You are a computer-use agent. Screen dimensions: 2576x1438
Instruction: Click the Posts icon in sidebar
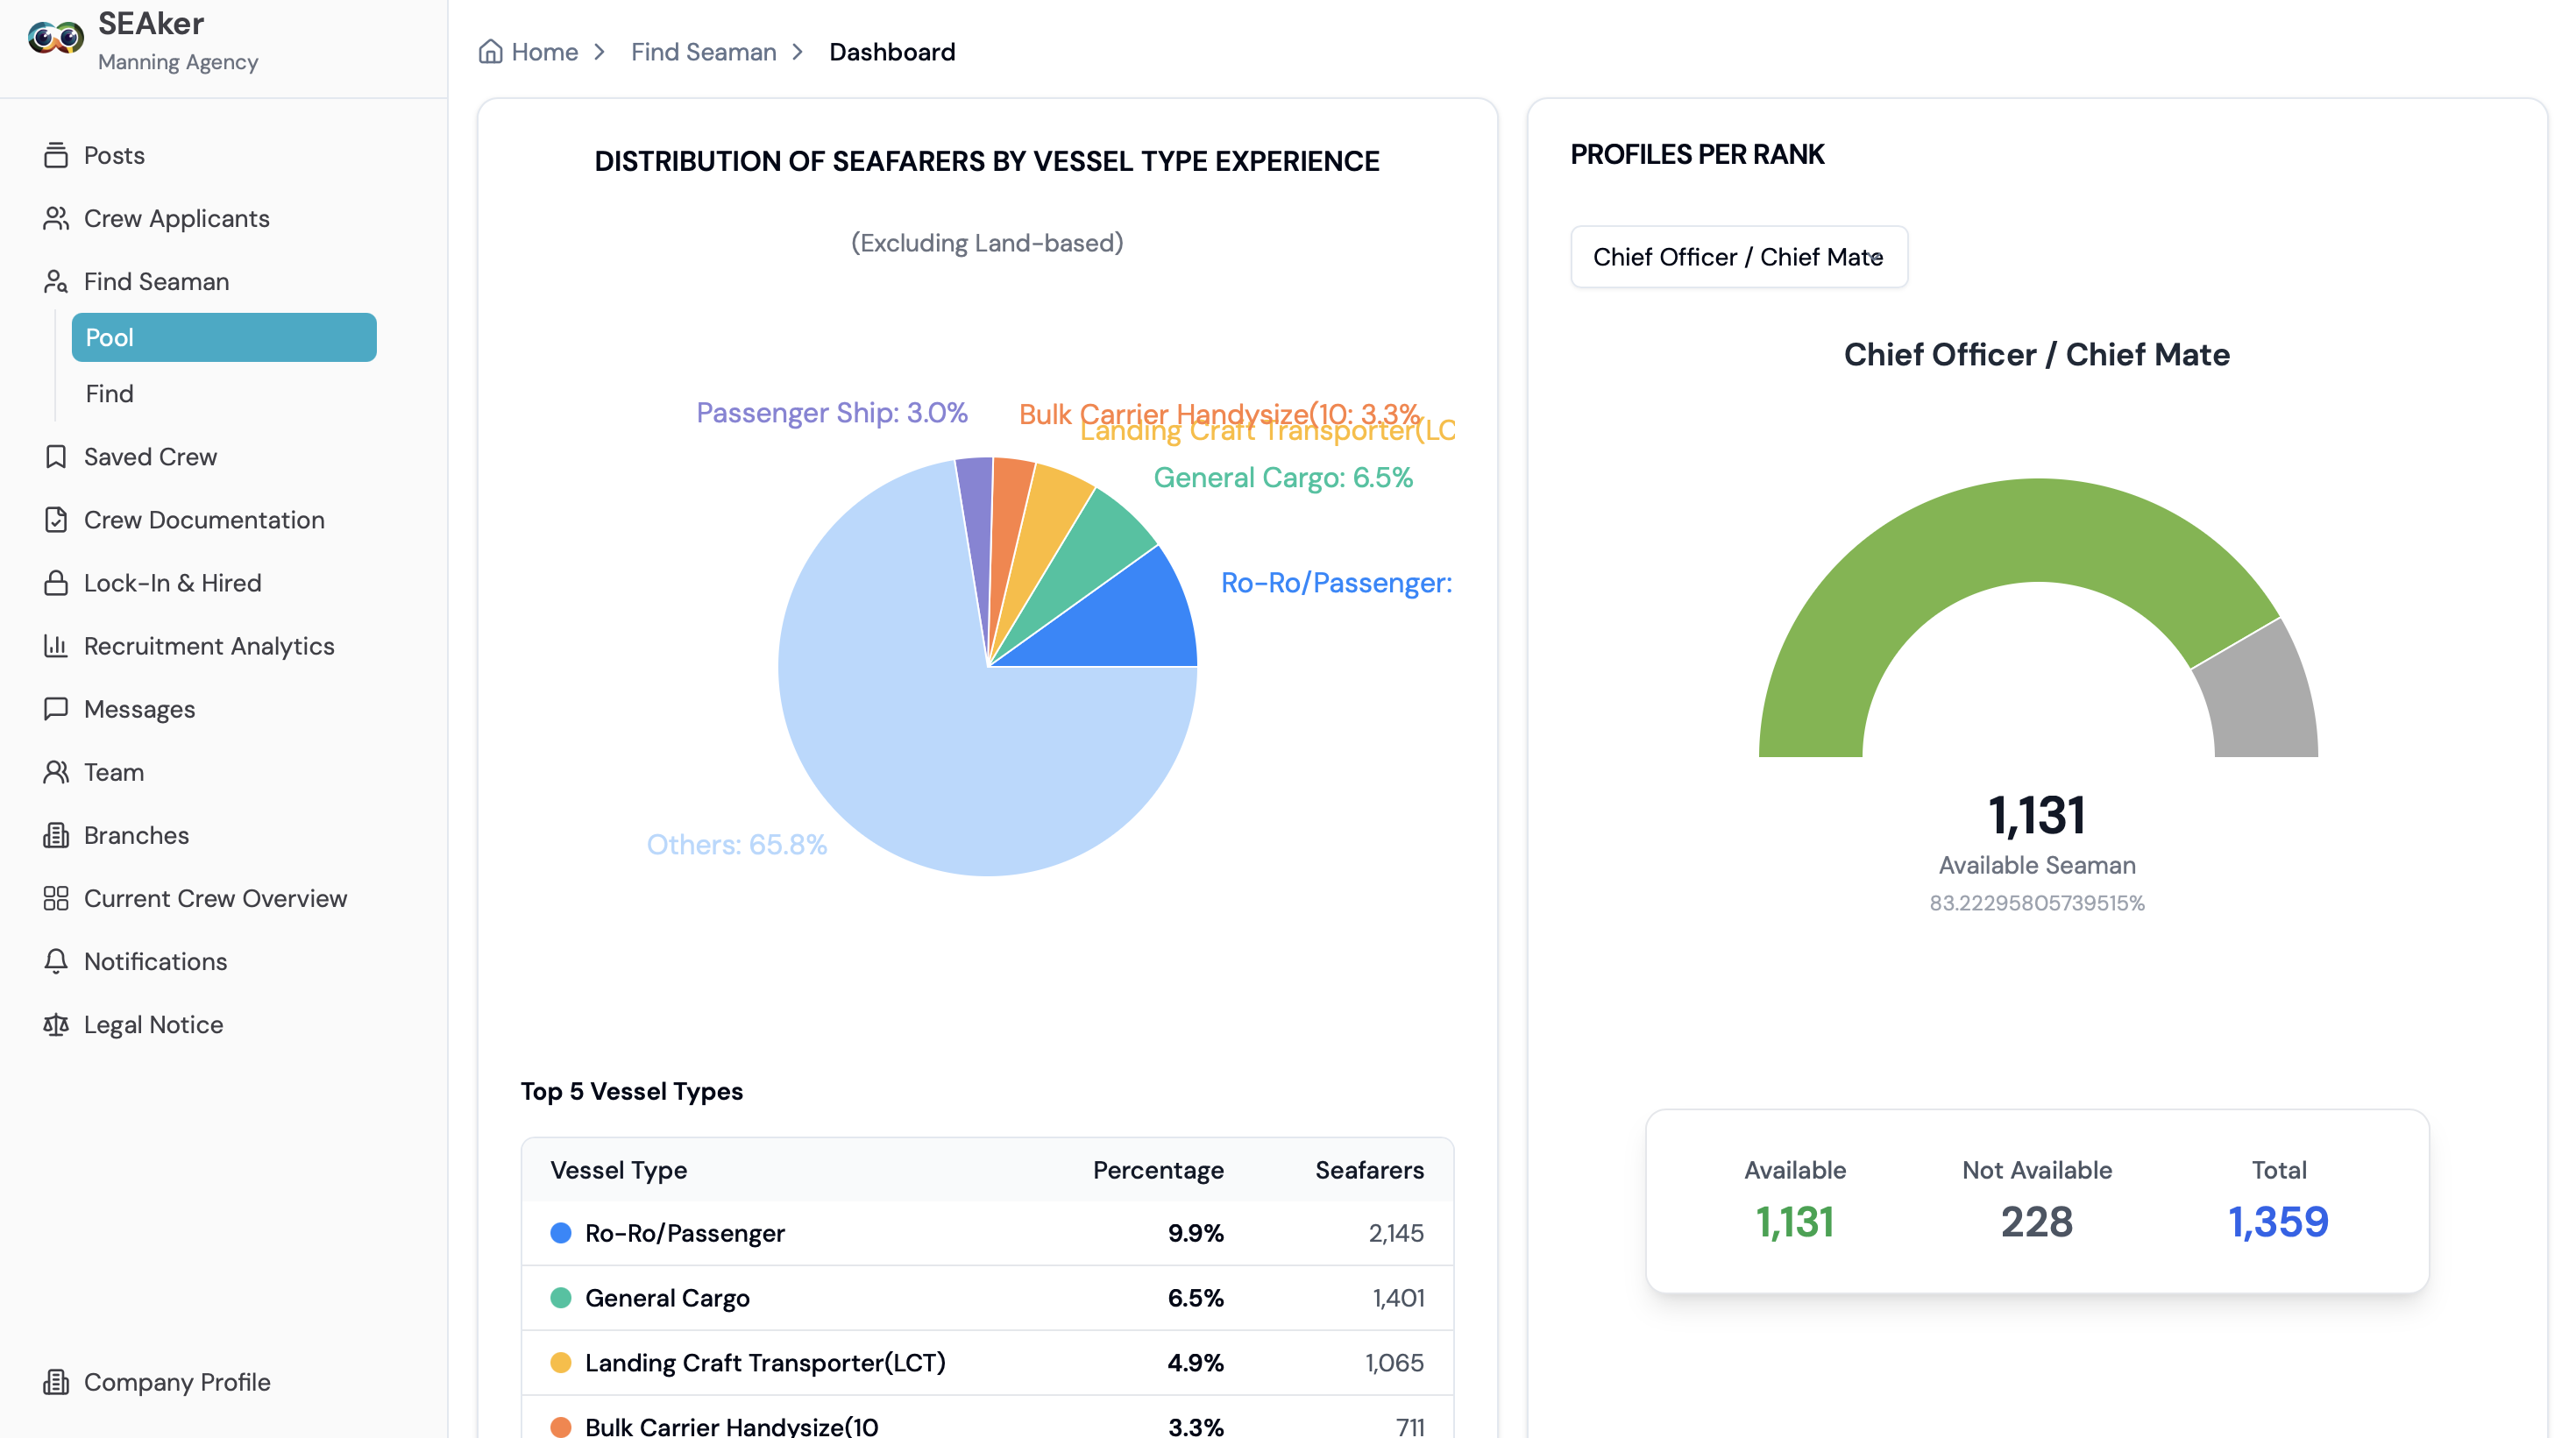click(x=56, y=155)
